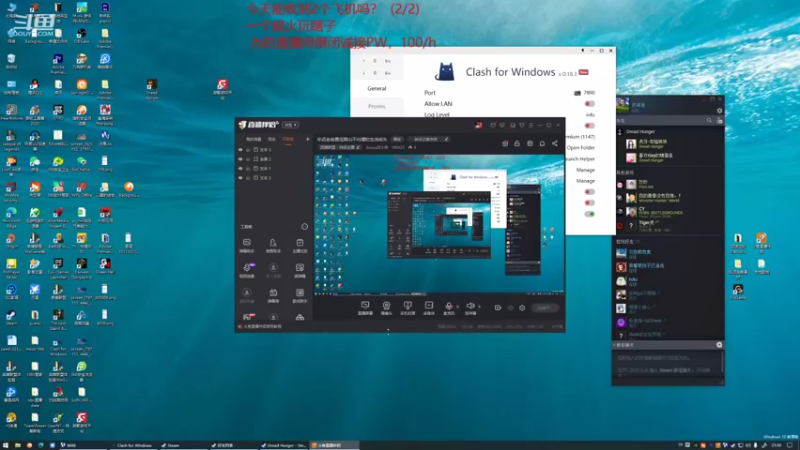Open Microsoft Edge desktop icon
Screen dimensions: 800x450
coord(11,216)
